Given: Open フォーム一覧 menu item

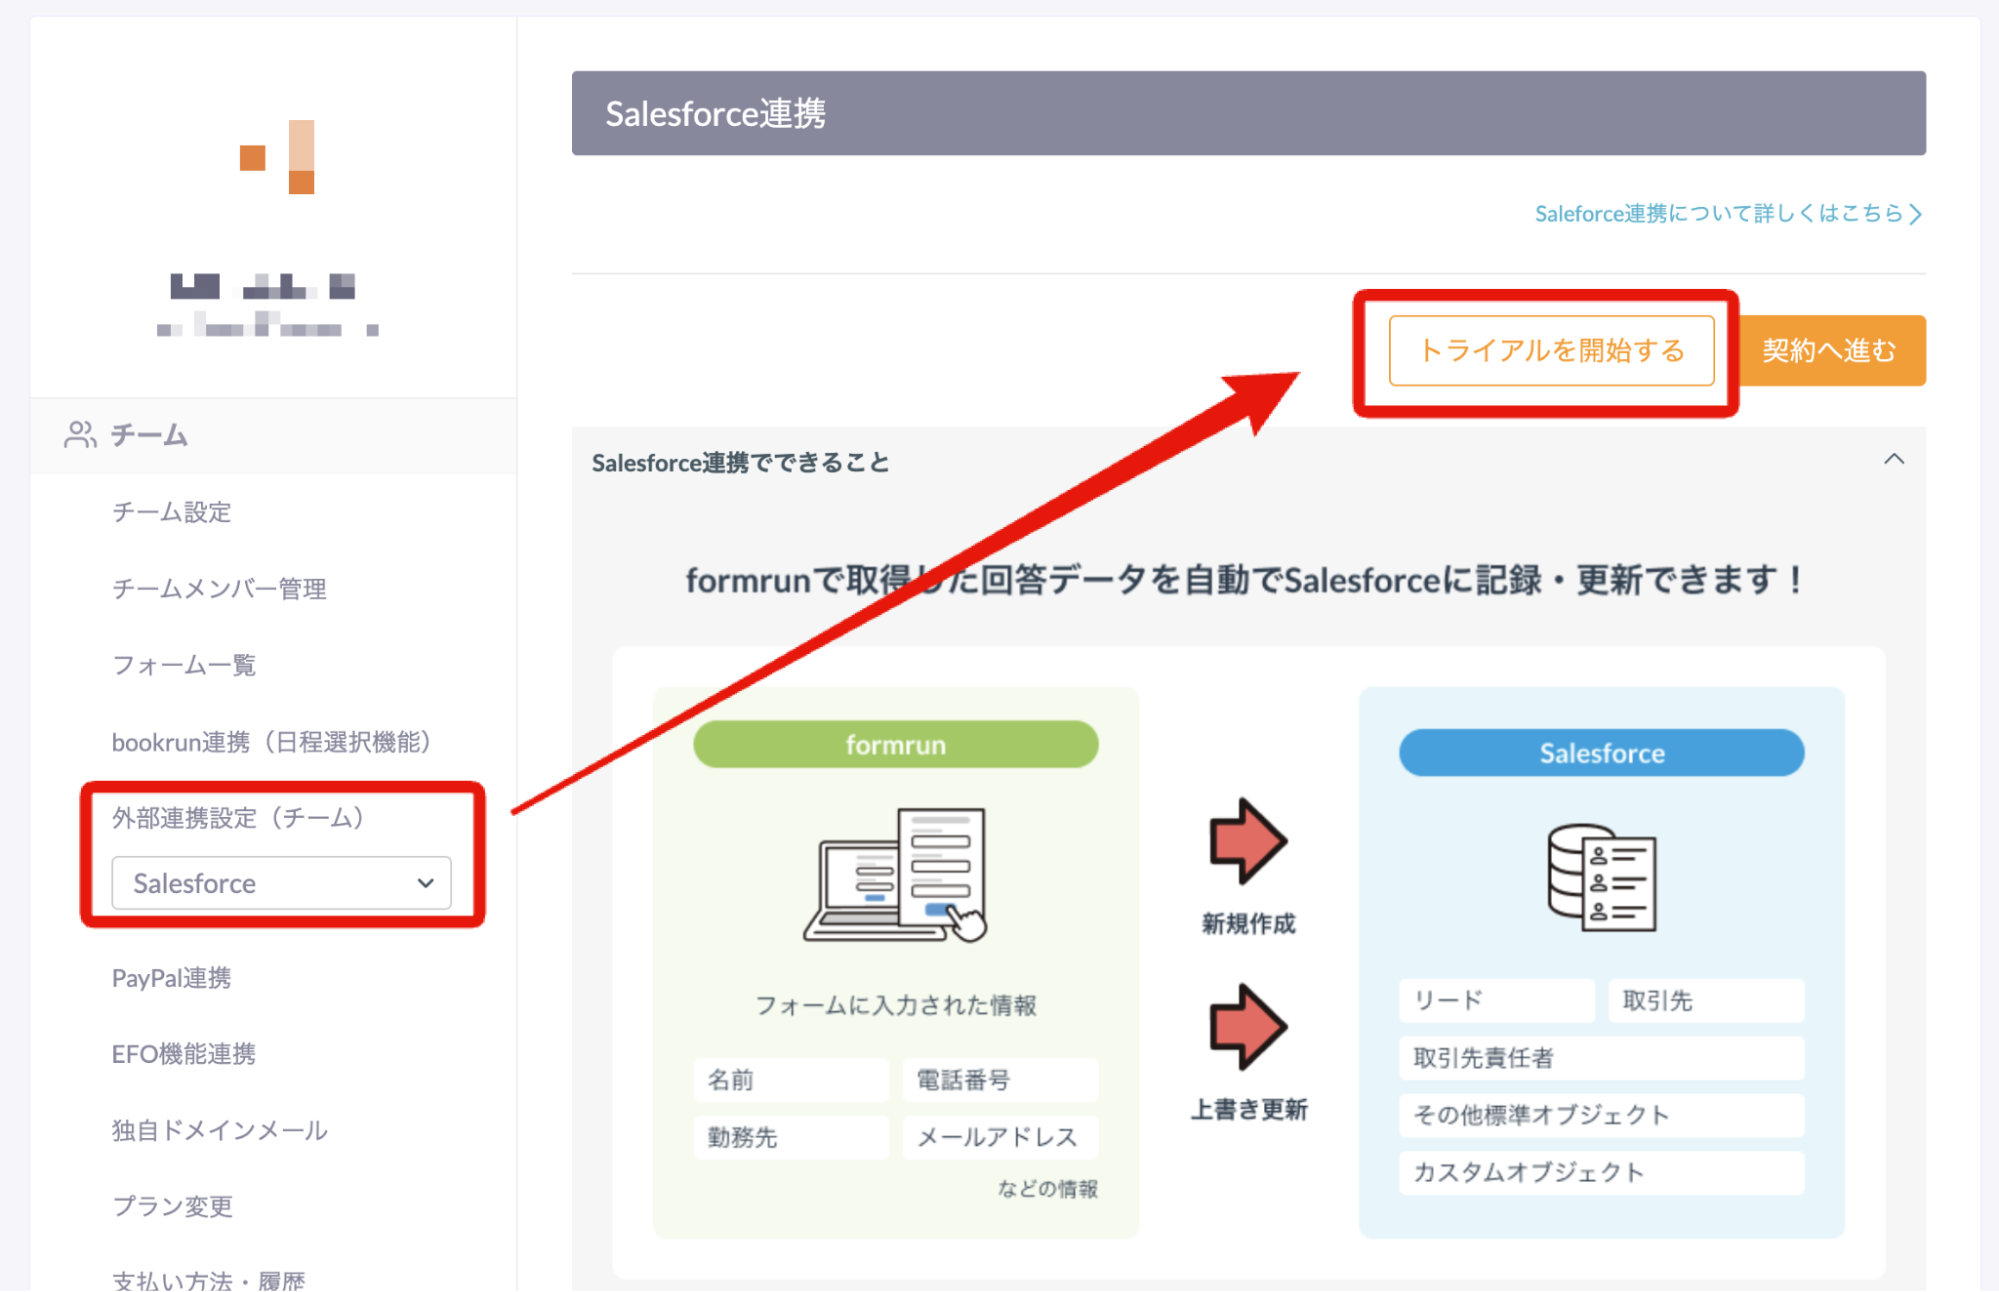Looking at the screenshot, I should (184, 665).
